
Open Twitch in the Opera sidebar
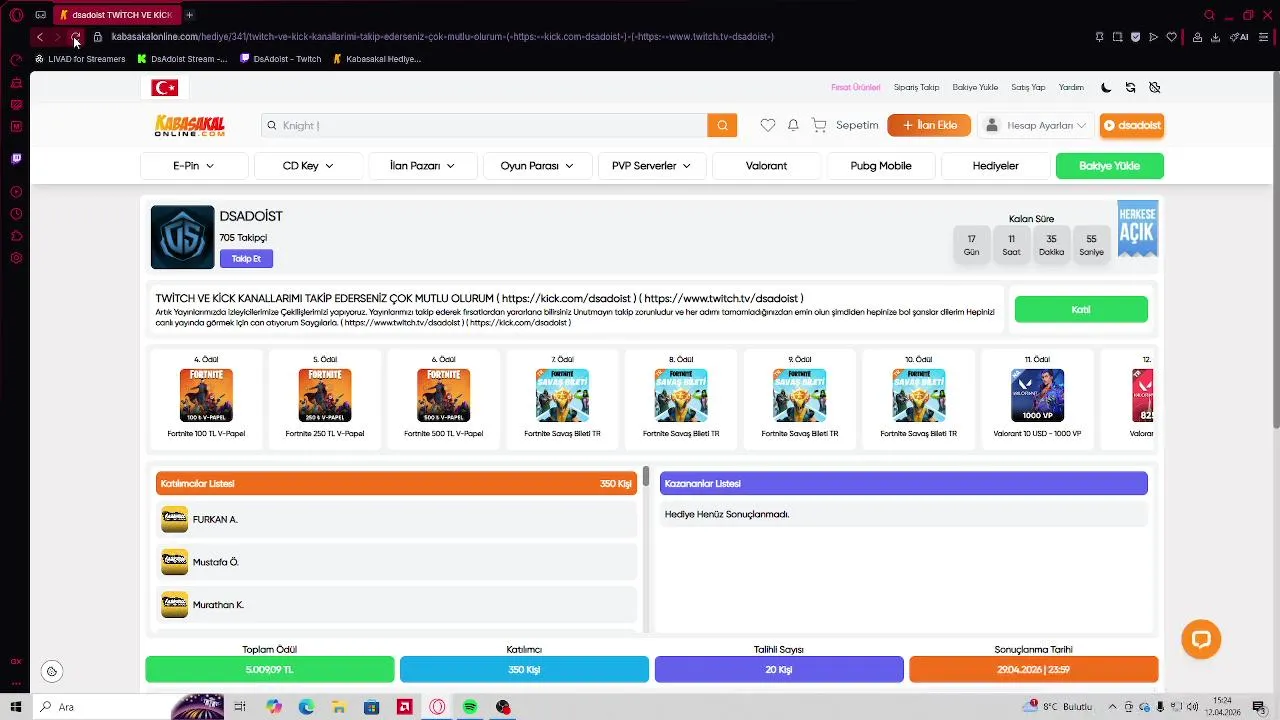point(16,158)
